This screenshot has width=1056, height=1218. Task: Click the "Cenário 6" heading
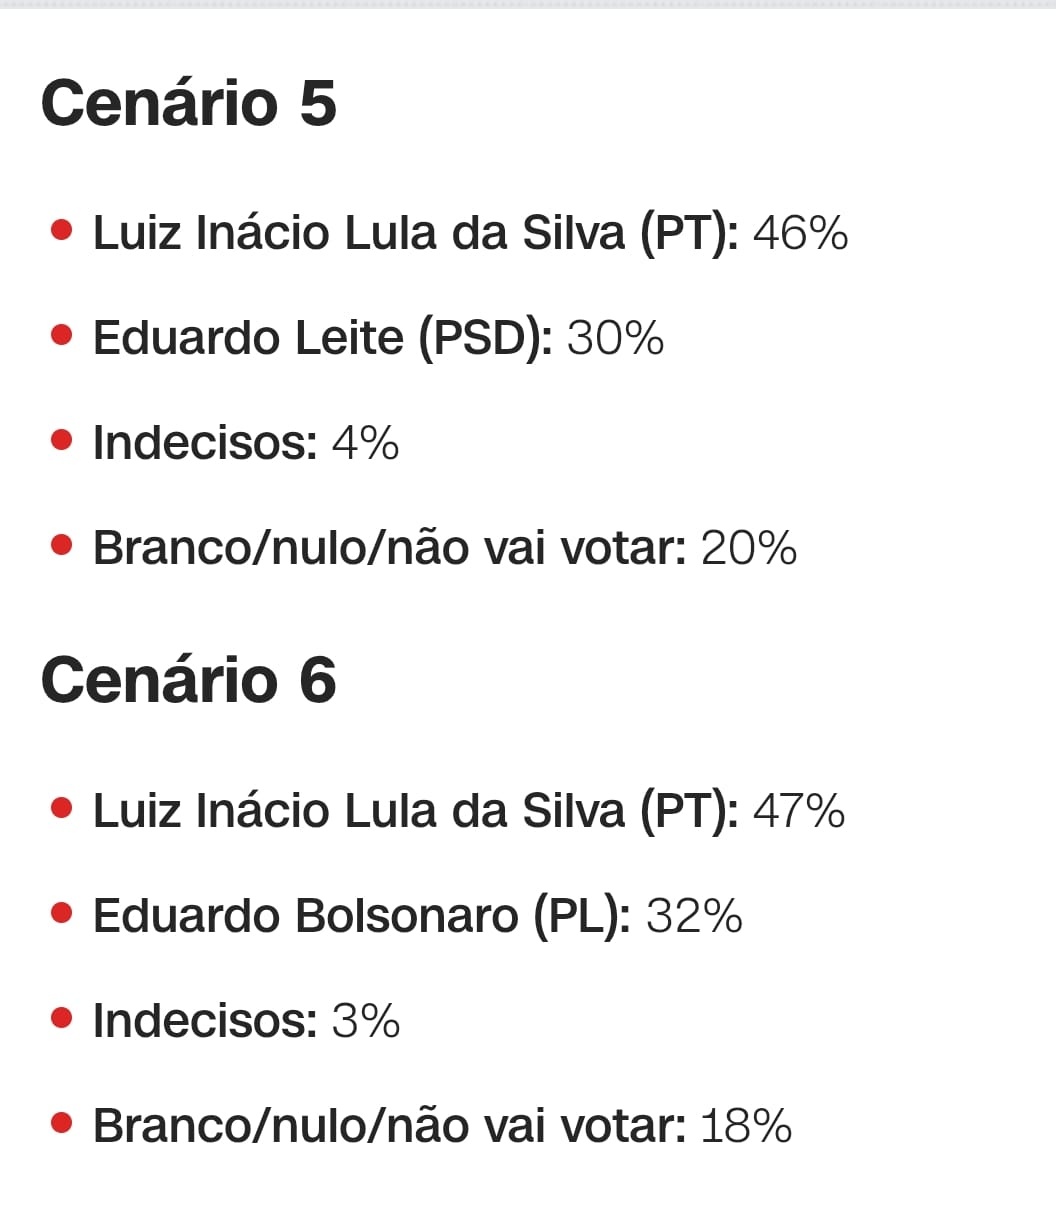pyautogui.click(x=188, y=681)
